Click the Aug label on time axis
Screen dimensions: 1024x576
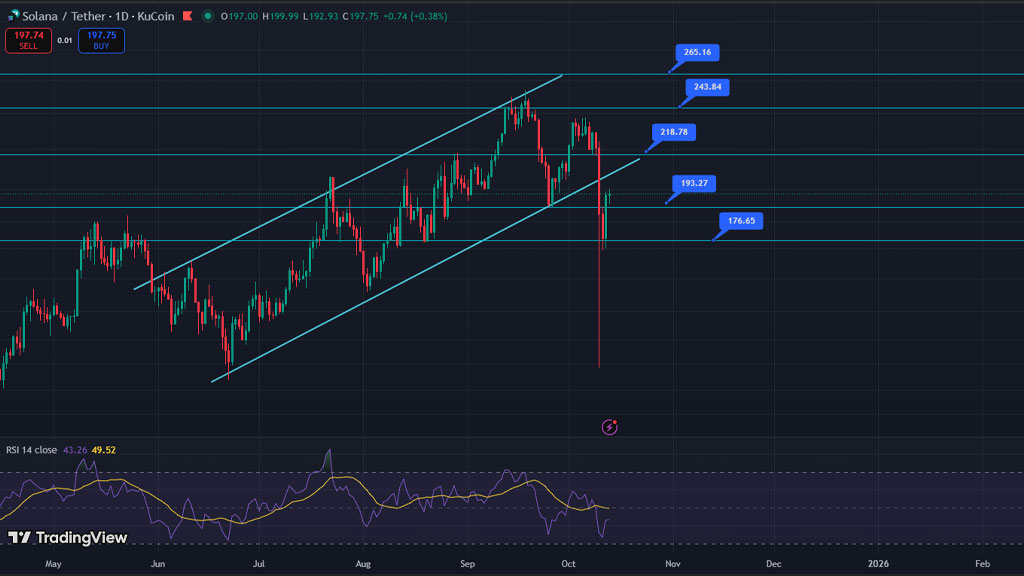pos(363,565)
